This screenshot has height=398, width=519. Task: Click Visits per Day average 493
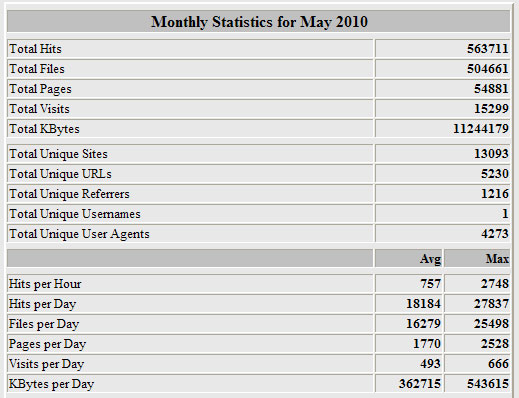[430, 364]
